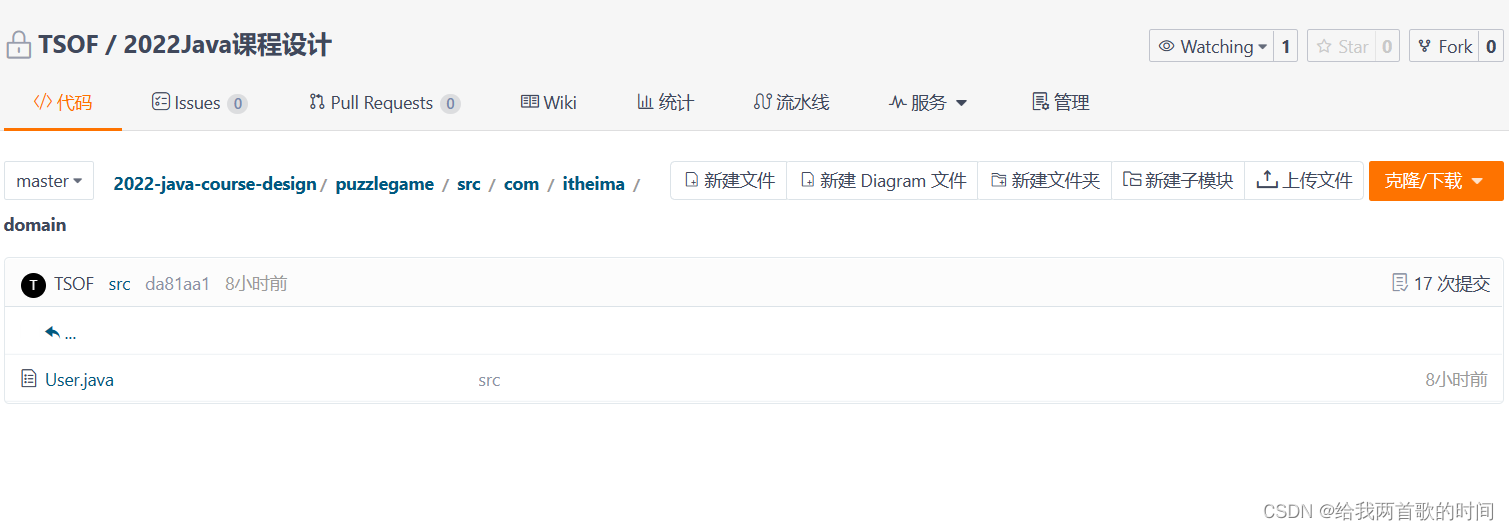Click the domain folder name text

tap(35, 225)
